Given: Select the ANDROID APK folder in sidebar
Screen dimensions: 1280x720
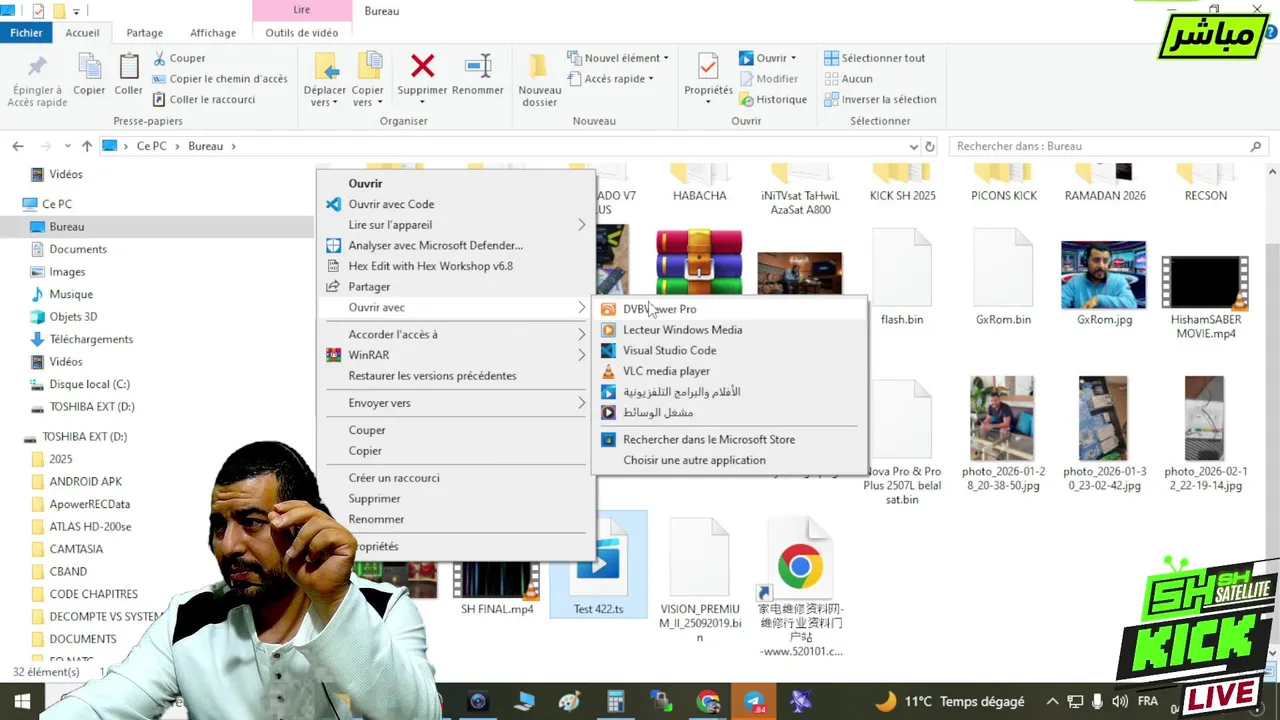Looking at the screenshot, I should [x=85, y=482].
